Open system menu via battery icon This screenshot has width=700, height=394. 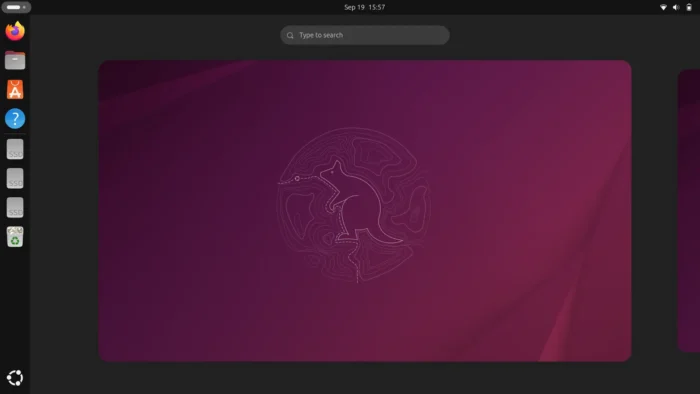(x=689, y=7)
